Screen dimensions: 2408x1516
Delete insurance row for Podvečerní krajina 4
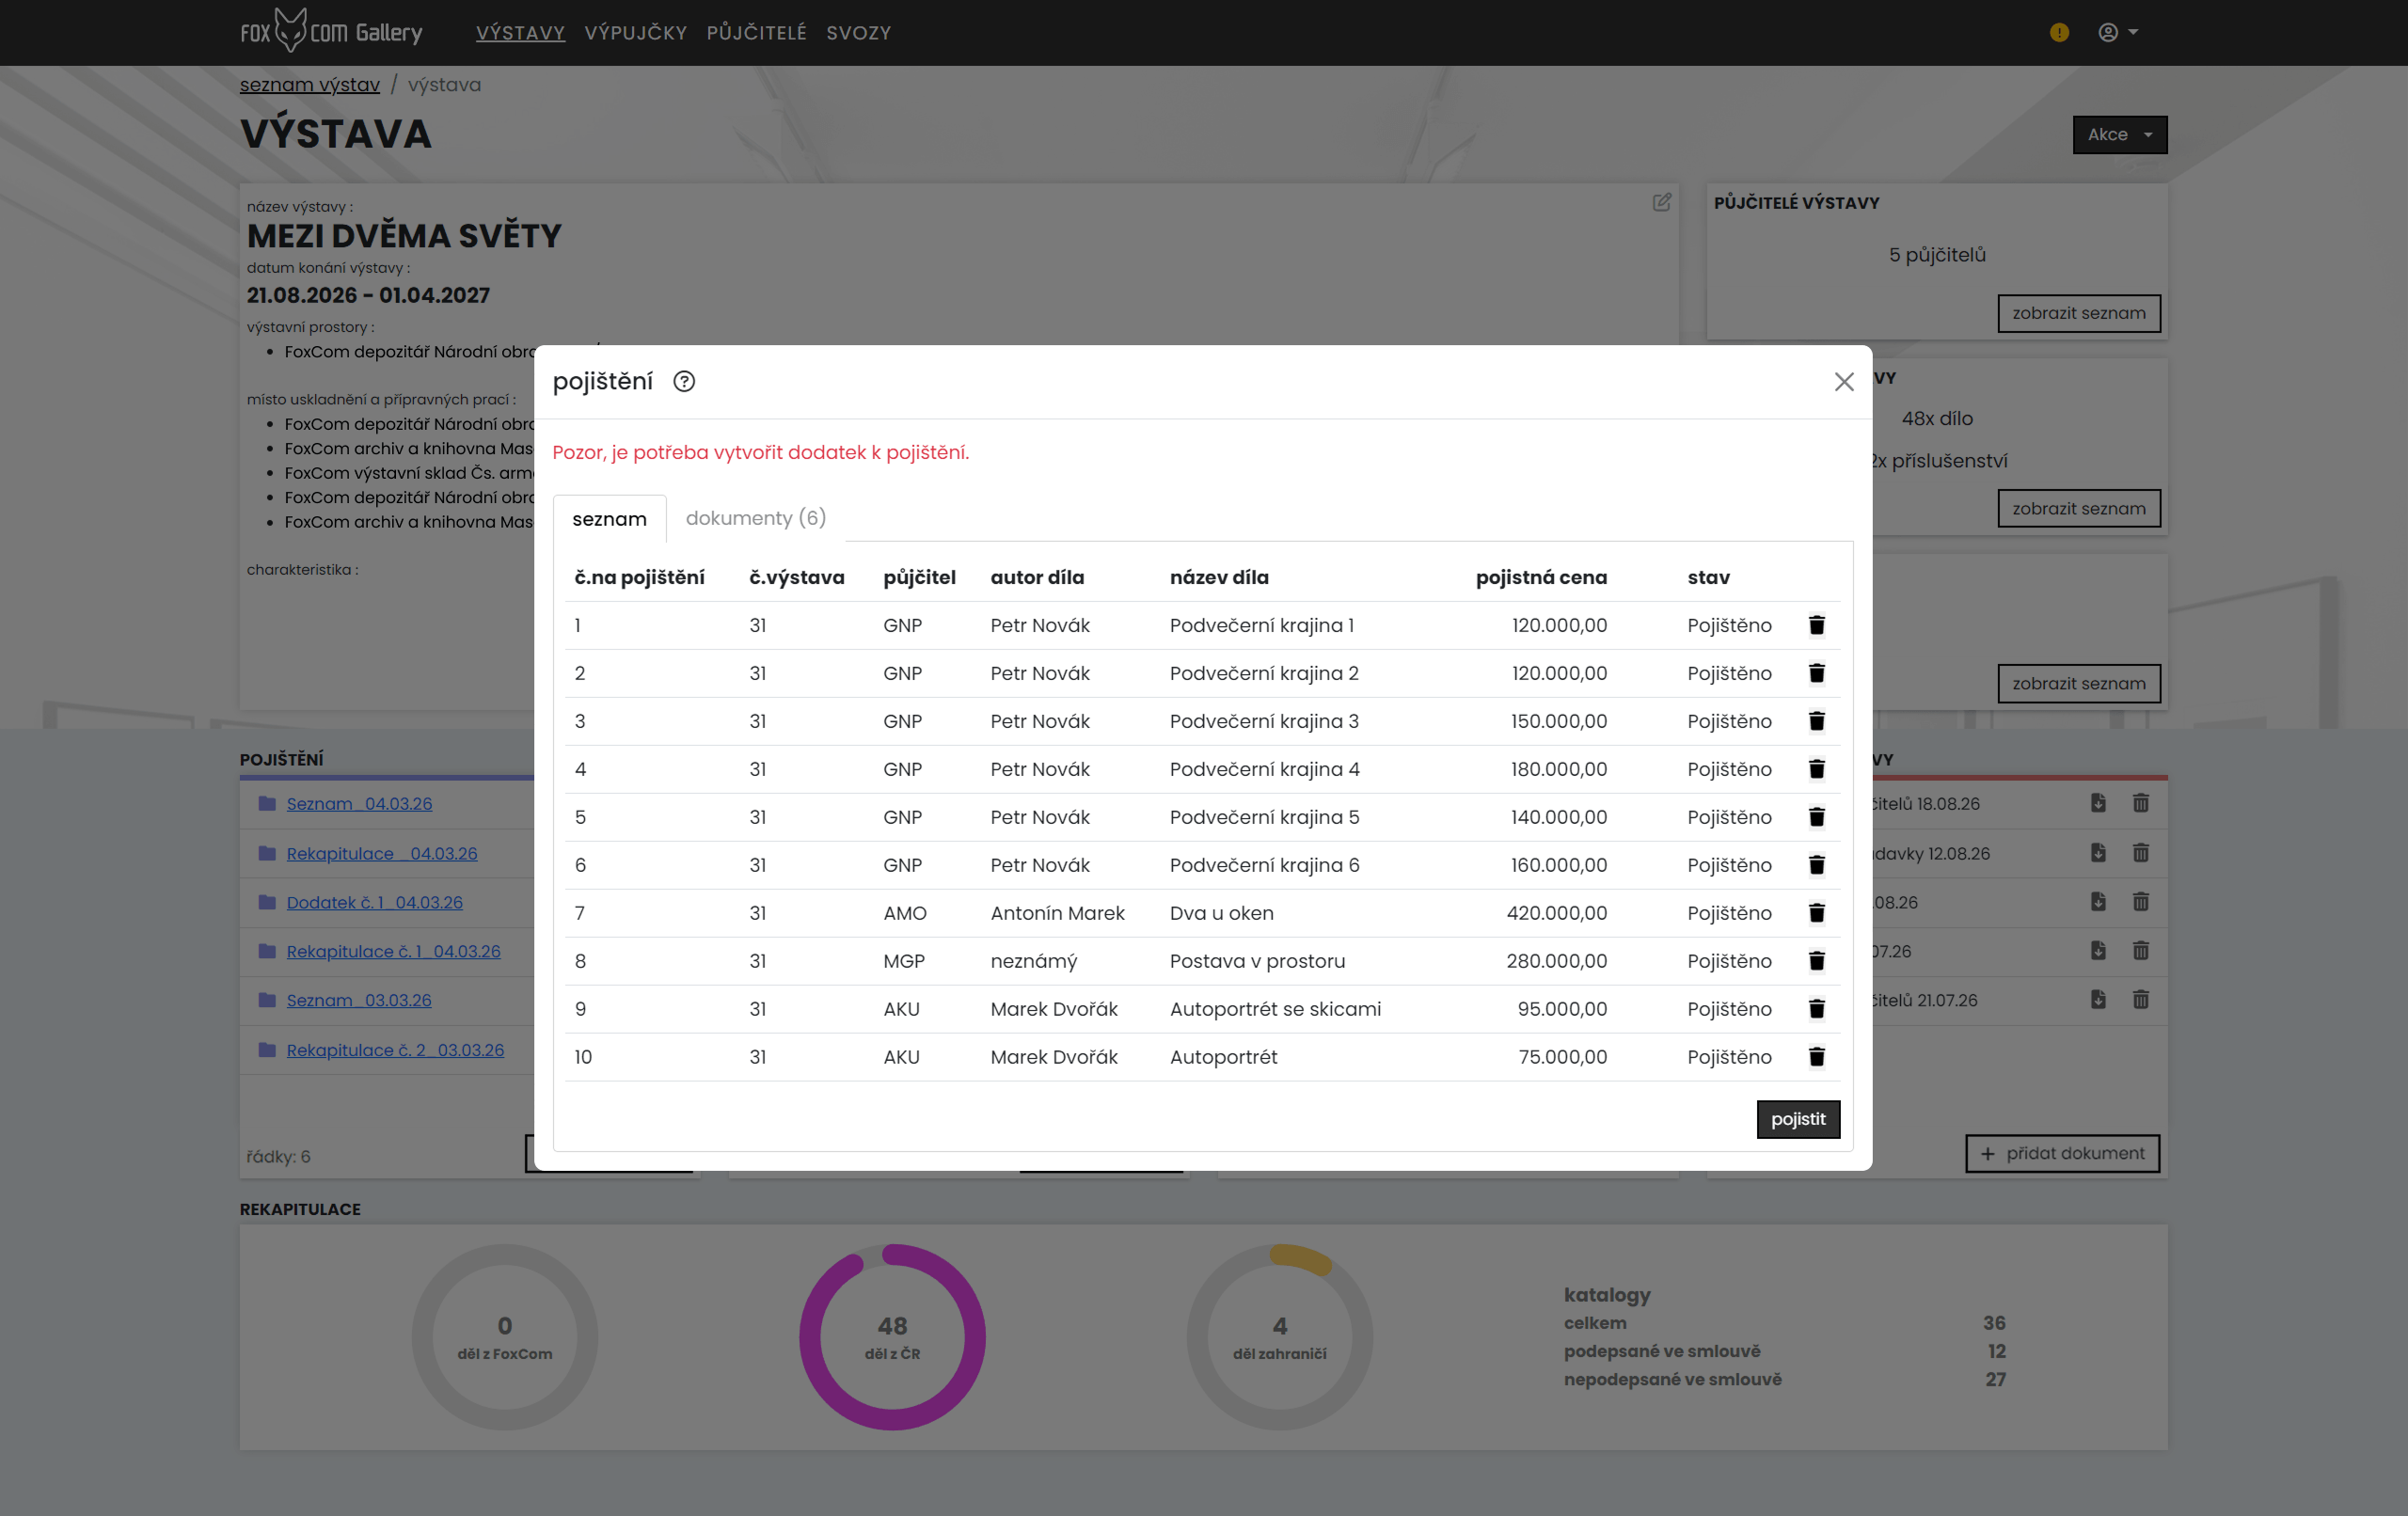[1816, 769]
